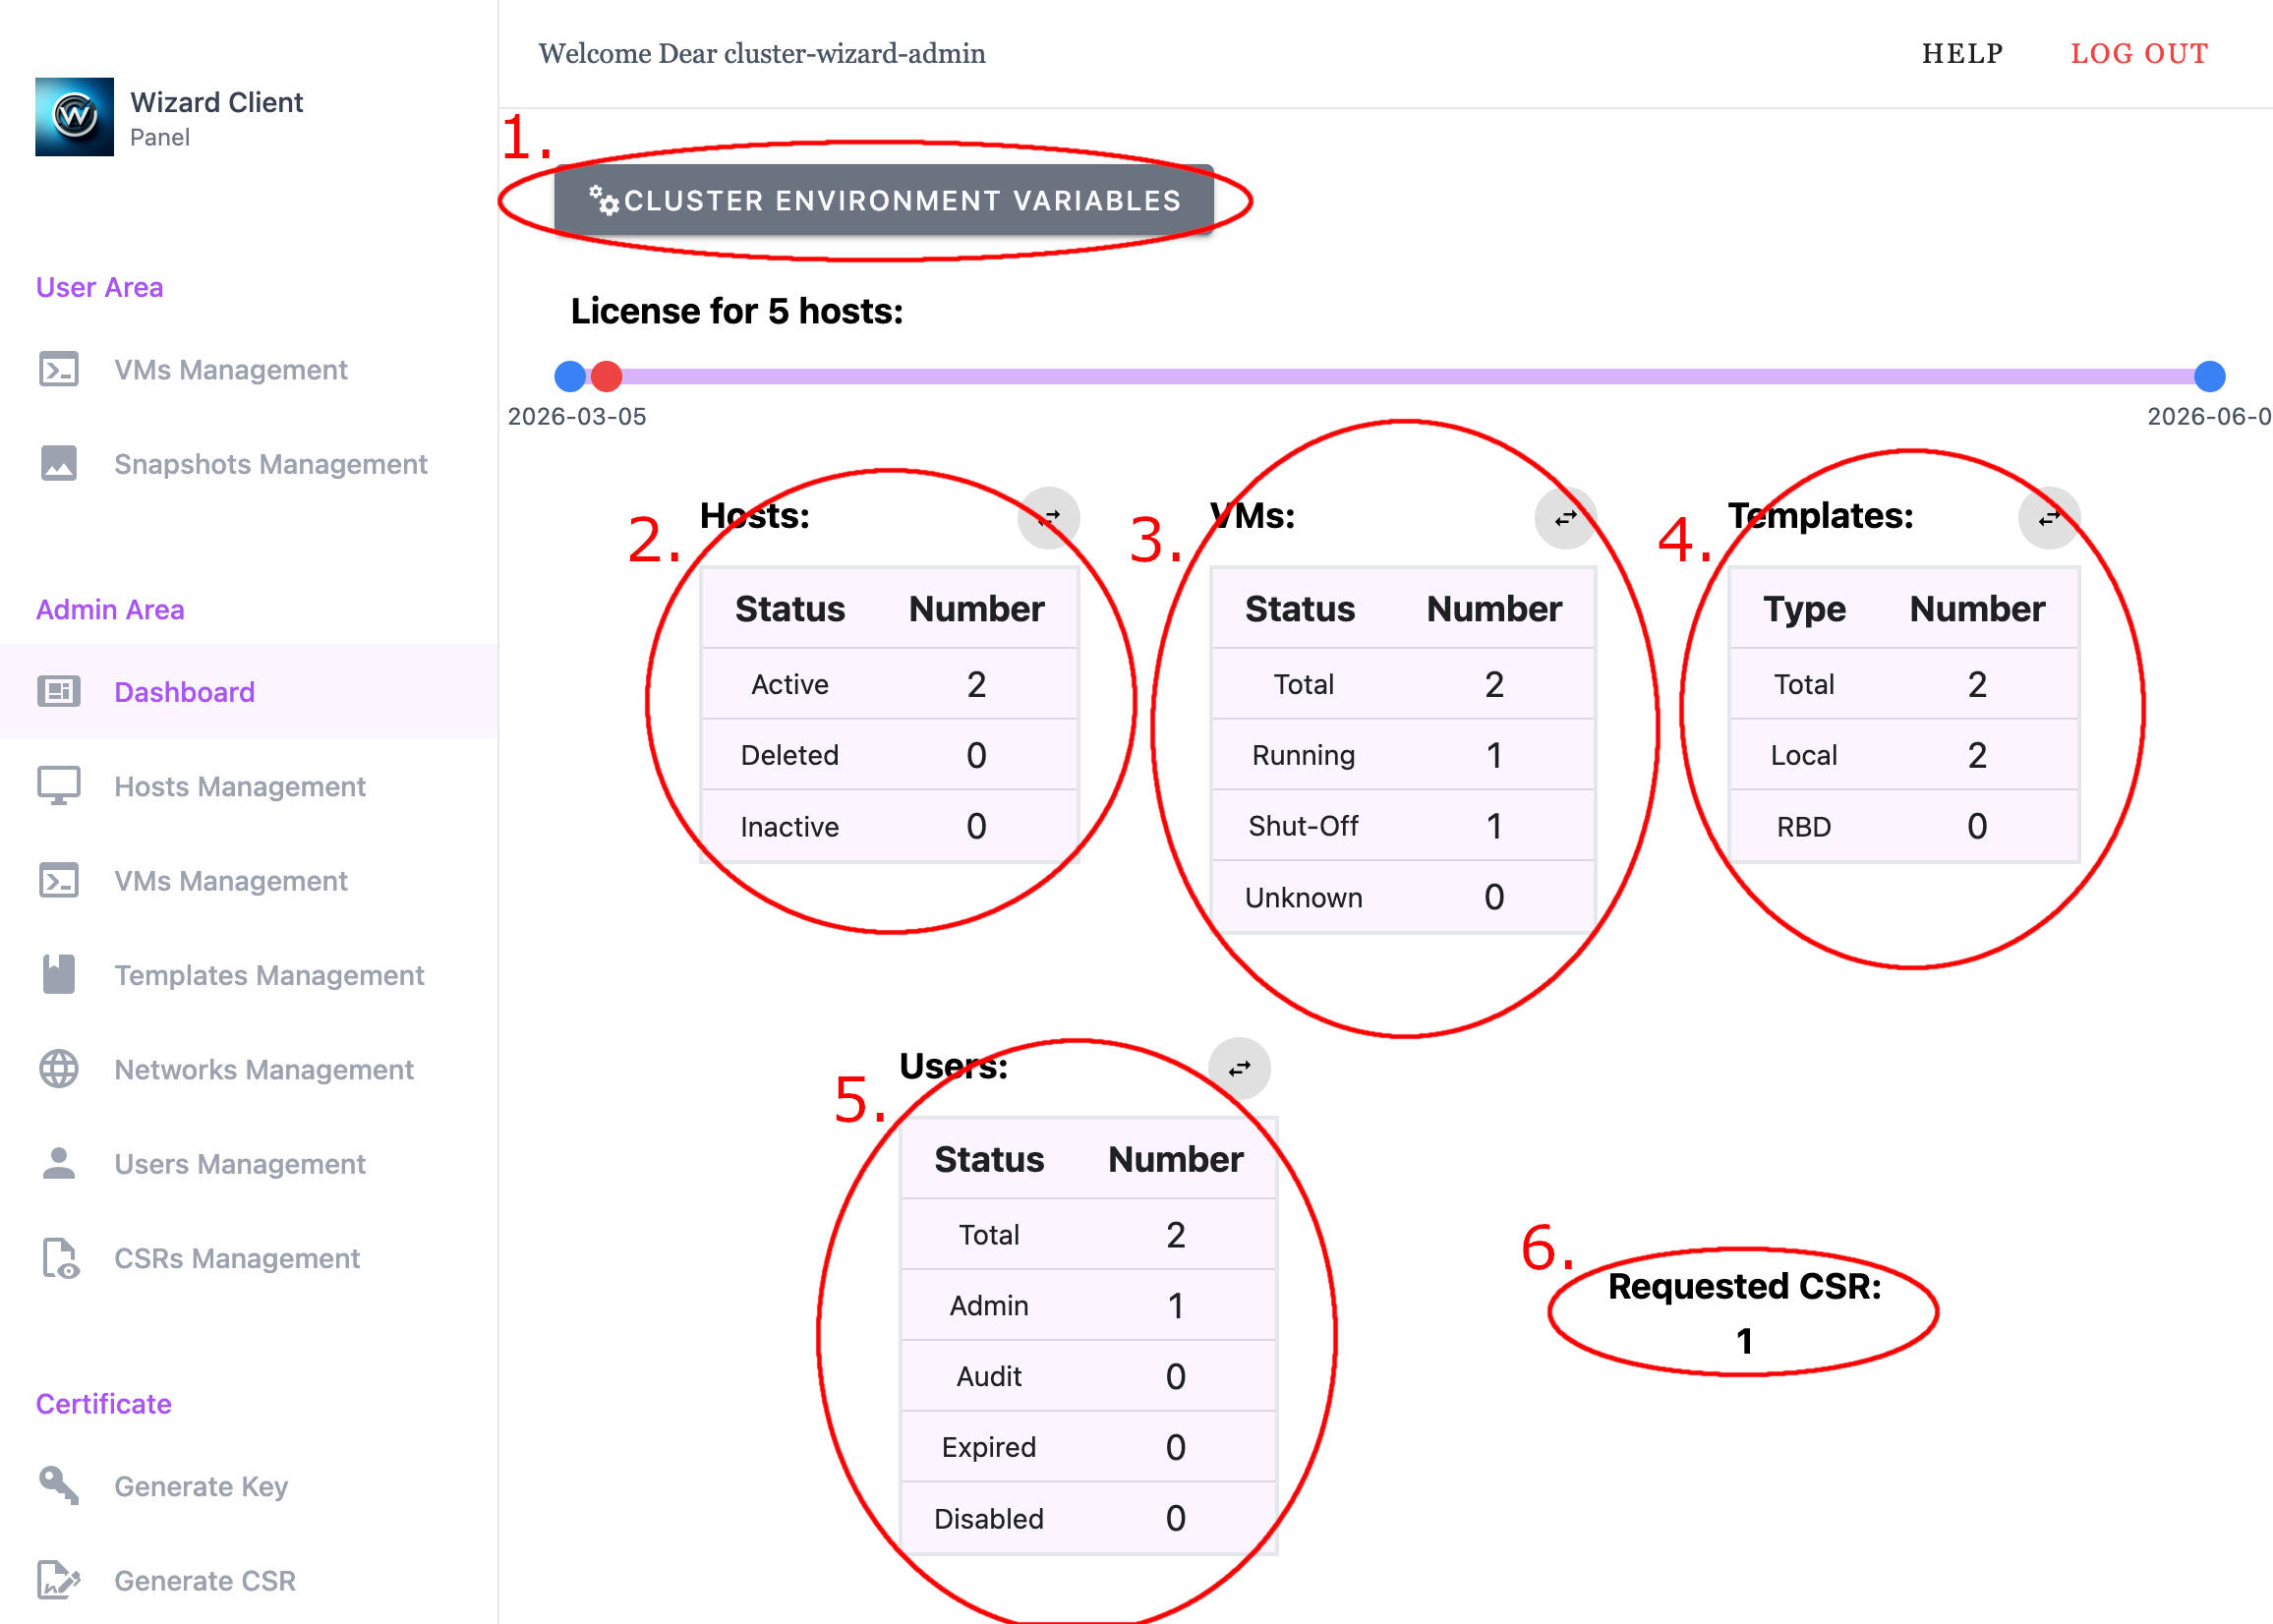Viewport: 2273px width, 1624px height.
Task: Click the Wizard Client logo icon
Action: [x=74, y=117]
